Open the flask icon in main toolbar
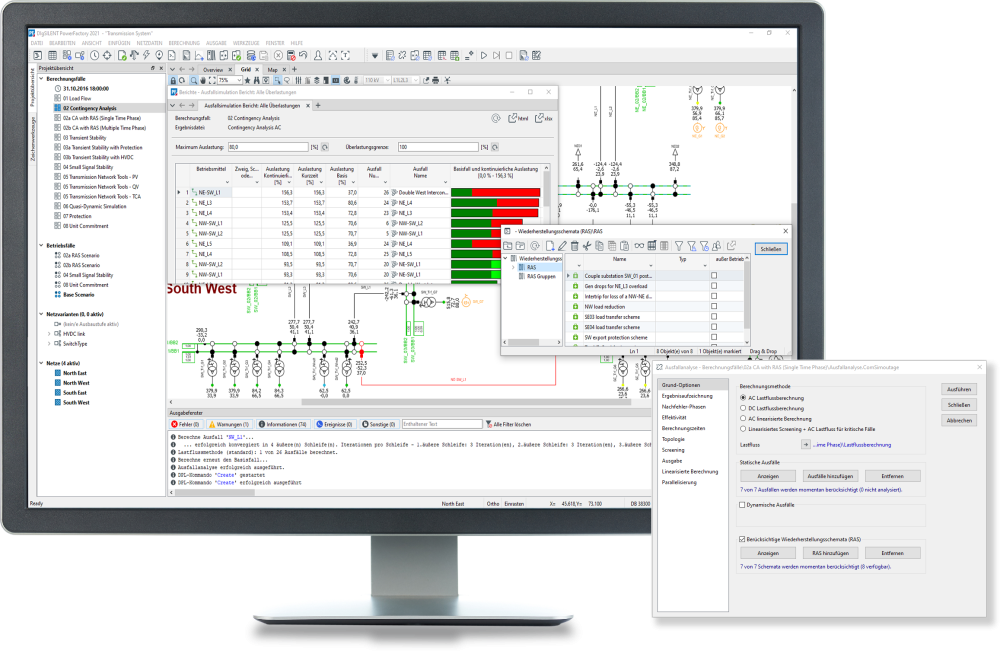Screen dimensions: 1000x667 coord(318,55)
